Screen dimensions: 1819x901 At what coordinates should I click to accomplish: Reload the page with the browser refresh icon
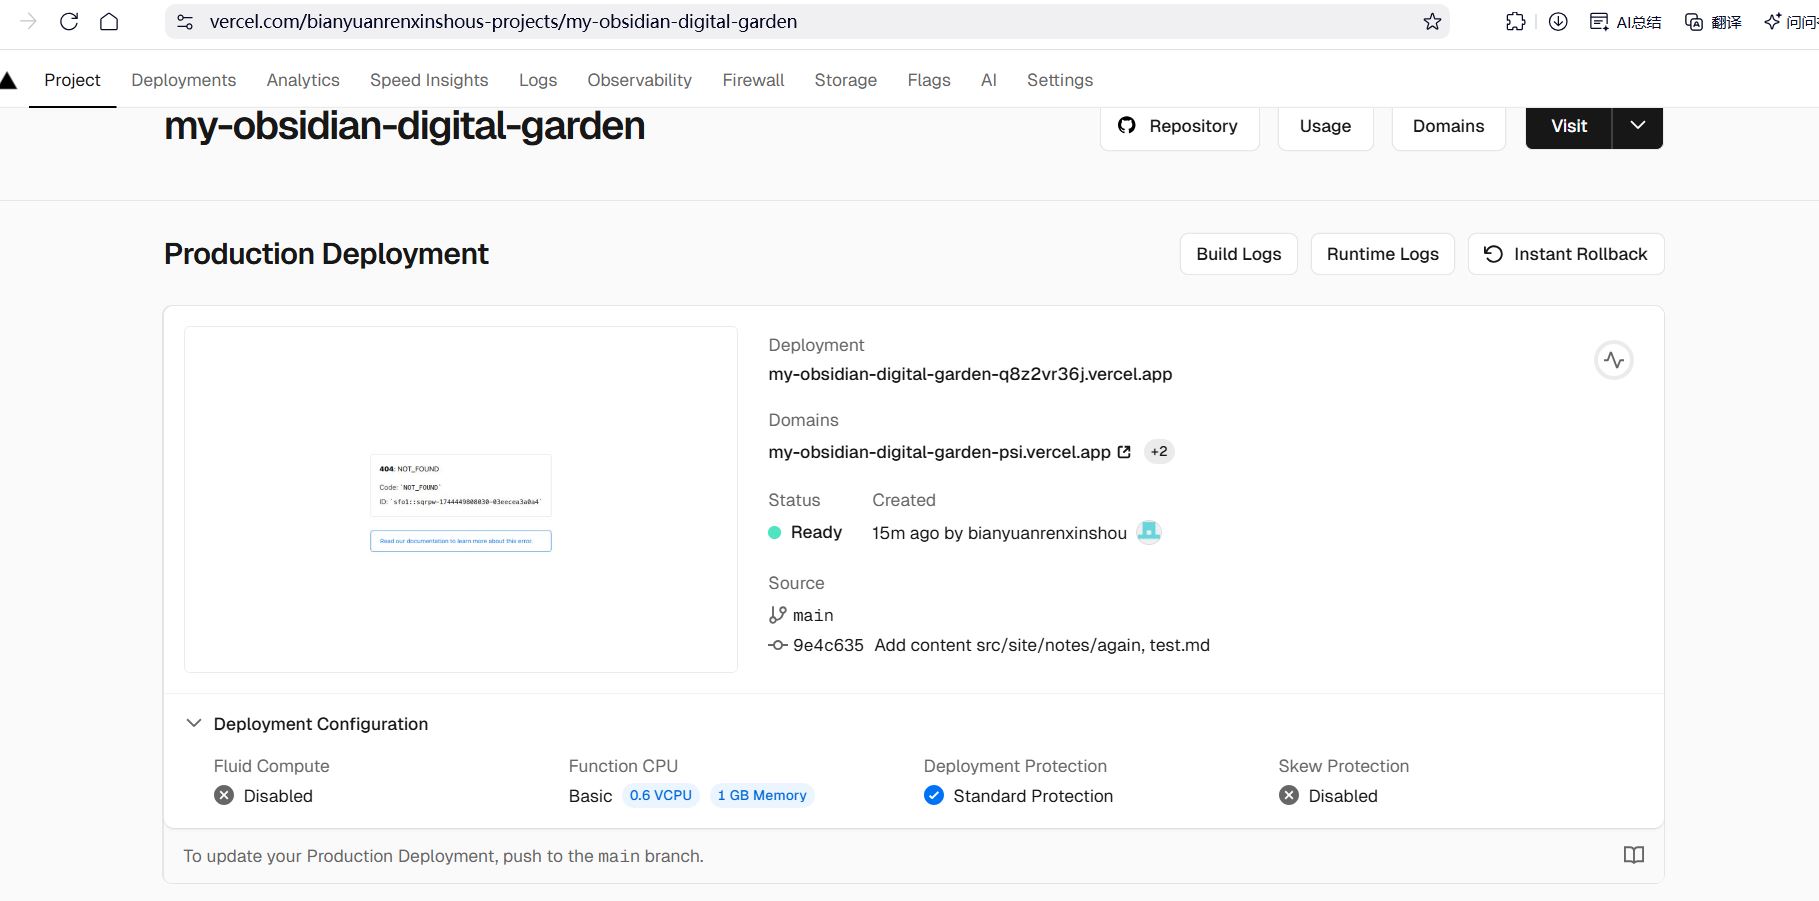tap(69, 21)
